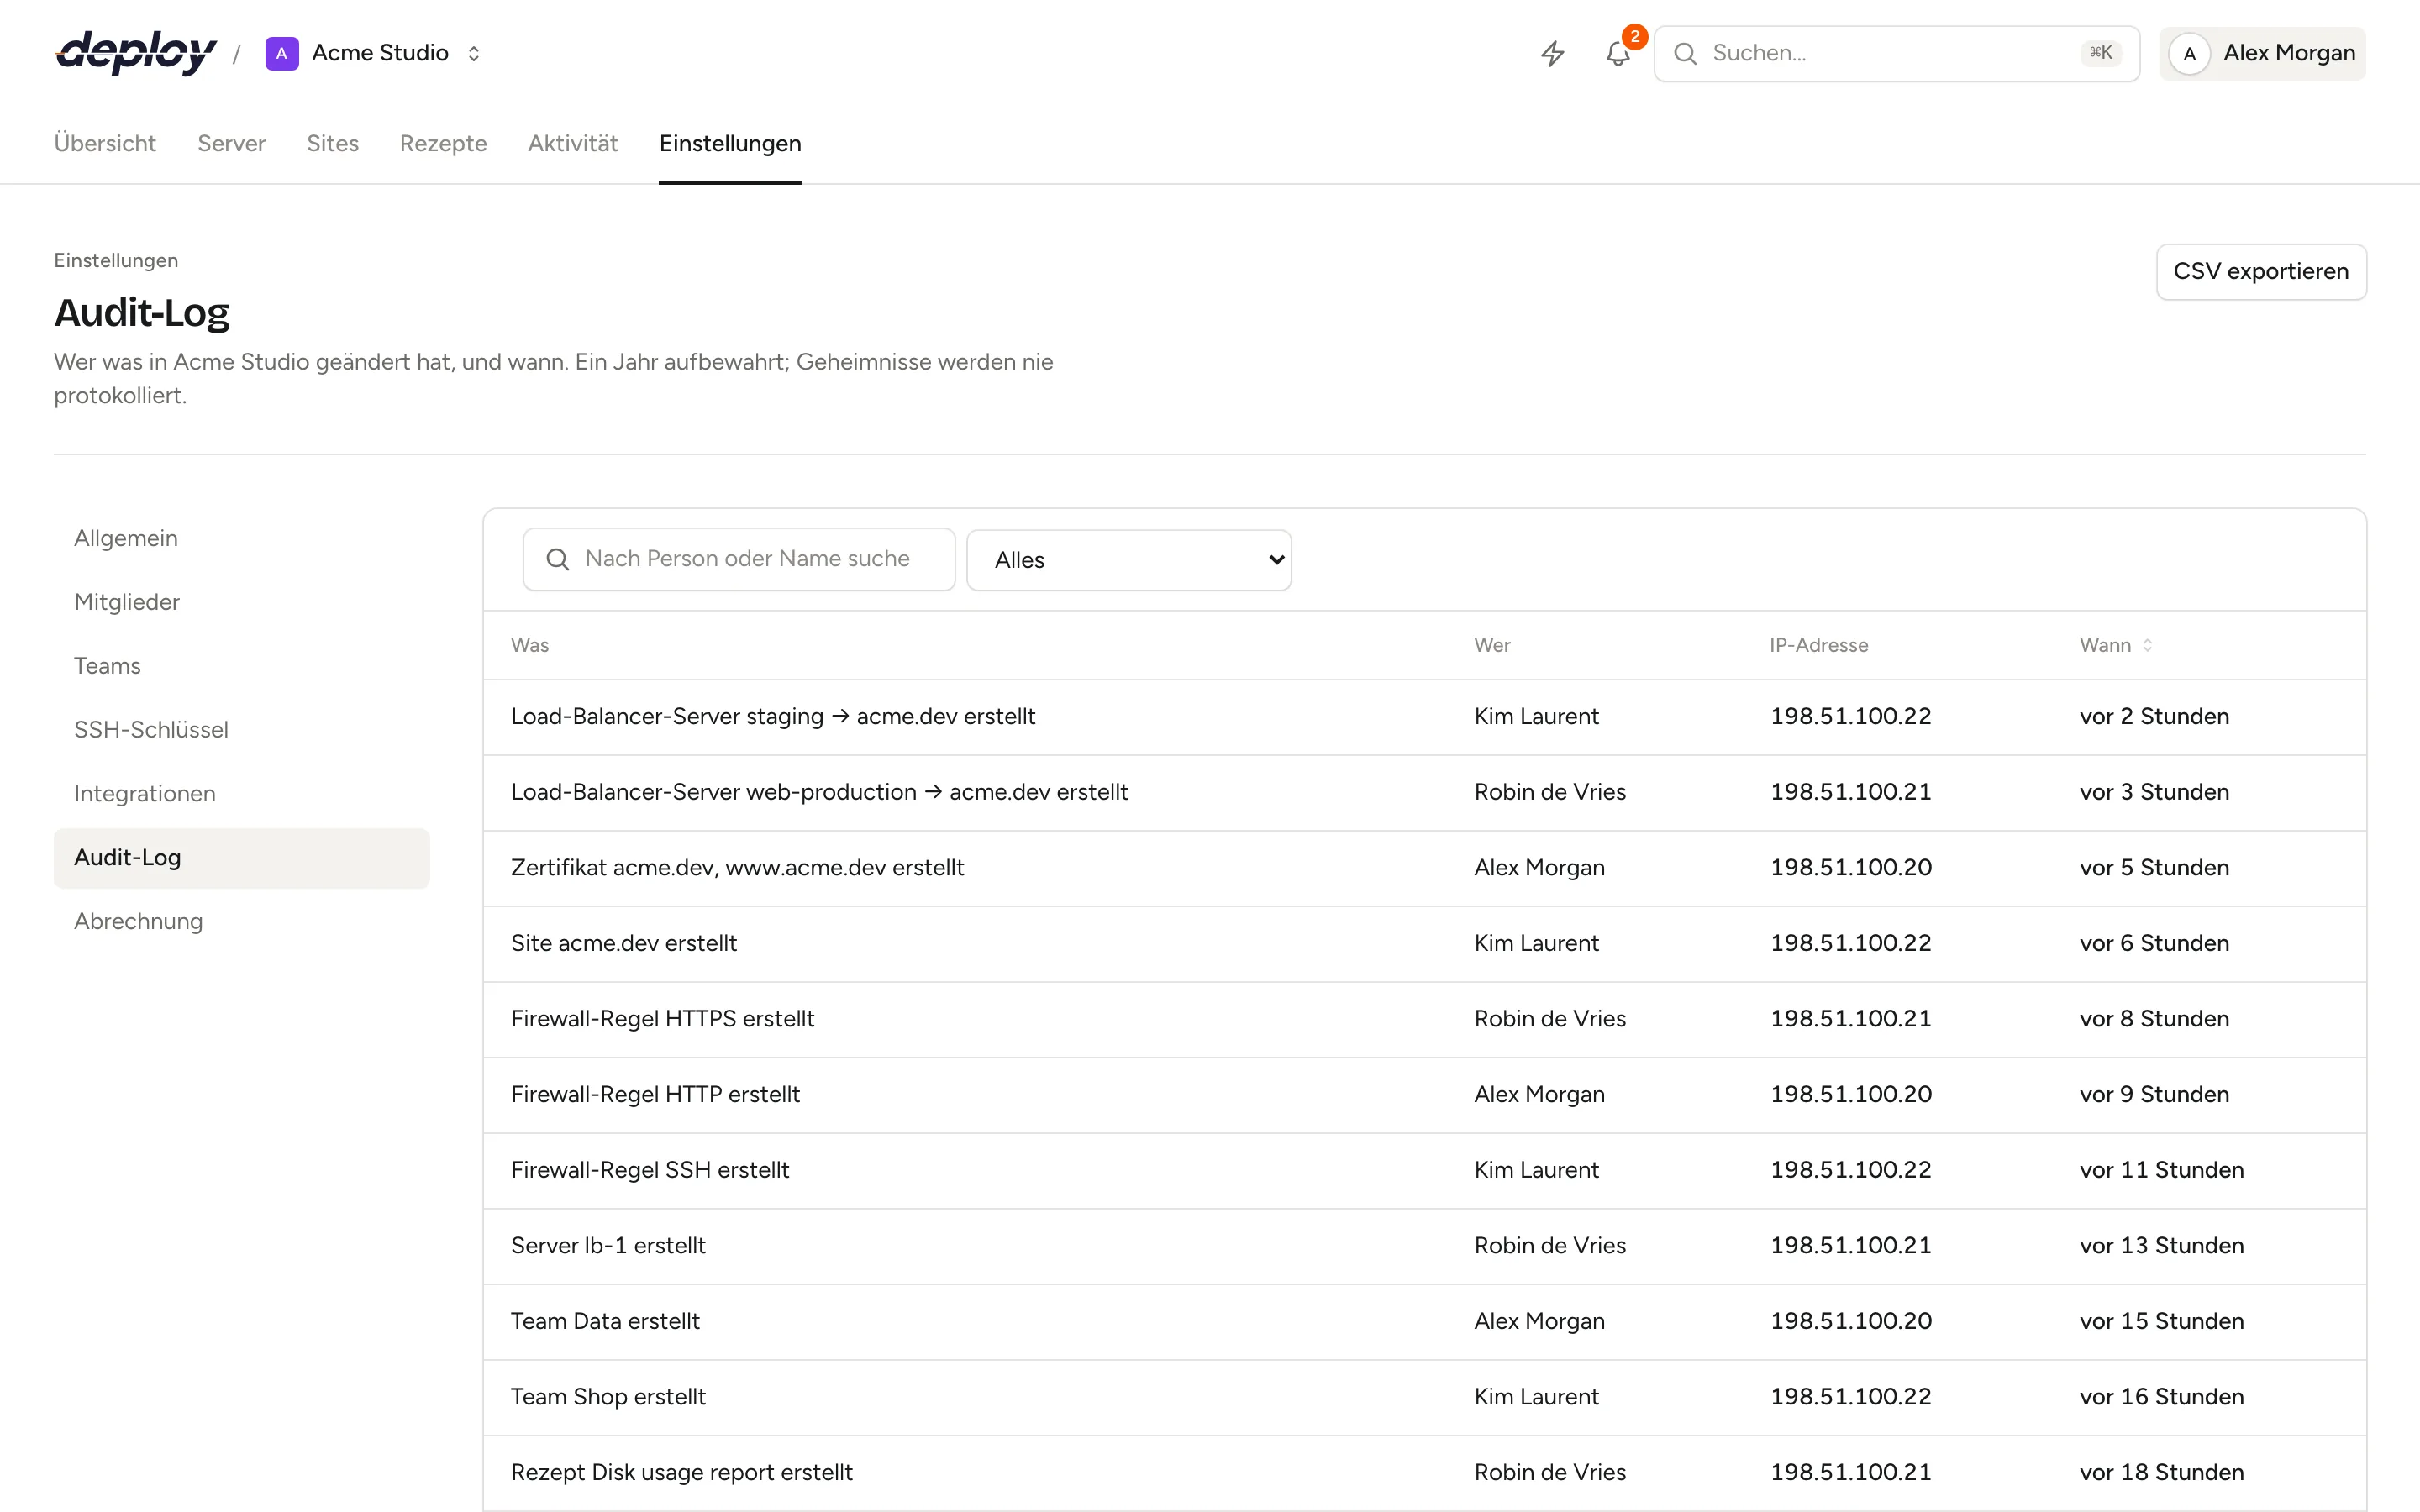Click Robin de Vries in the web-production row
Screen dimensions: 2420x1512
(1550, 793)
